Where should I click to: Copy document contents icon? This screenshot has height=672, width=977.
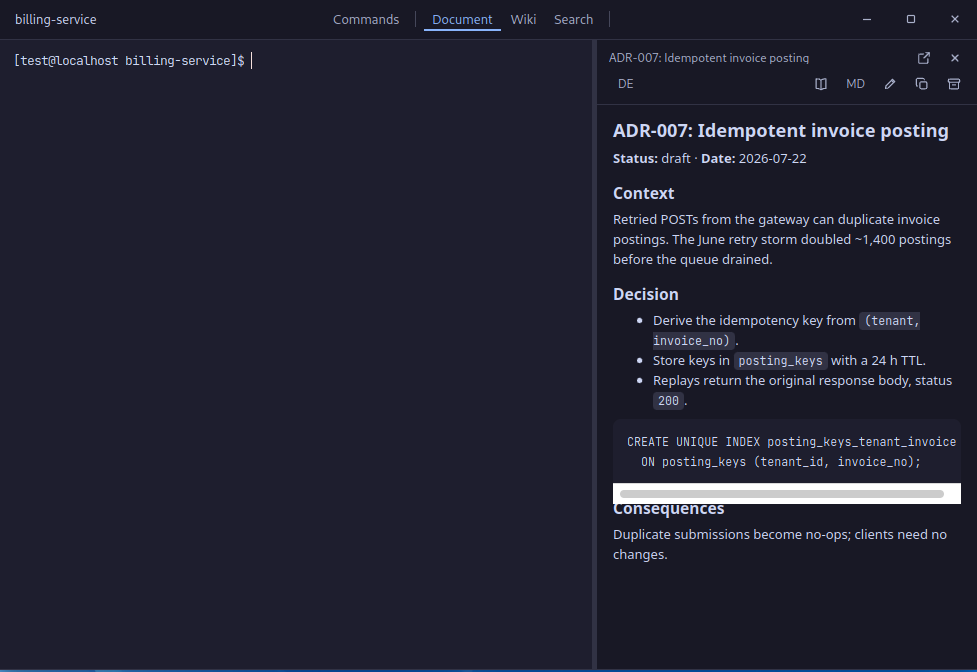922,84
